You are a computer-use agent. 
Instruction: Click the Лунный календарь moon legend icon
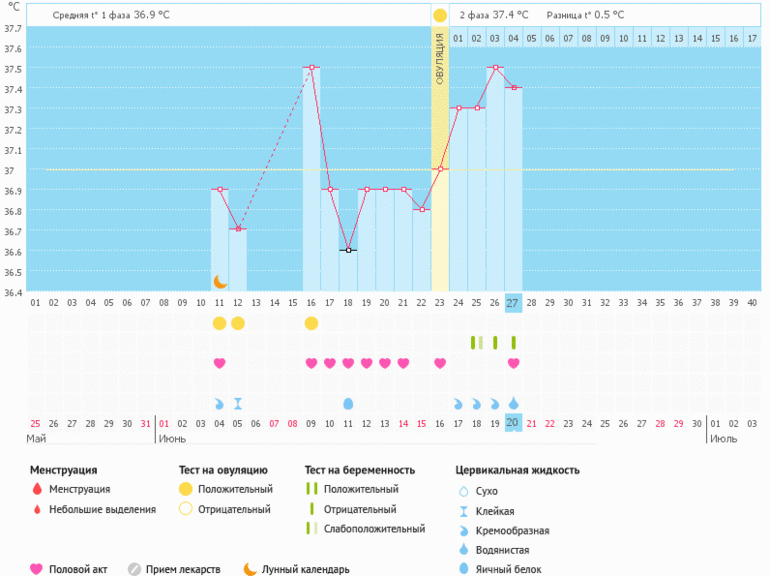tap(250, 569)
